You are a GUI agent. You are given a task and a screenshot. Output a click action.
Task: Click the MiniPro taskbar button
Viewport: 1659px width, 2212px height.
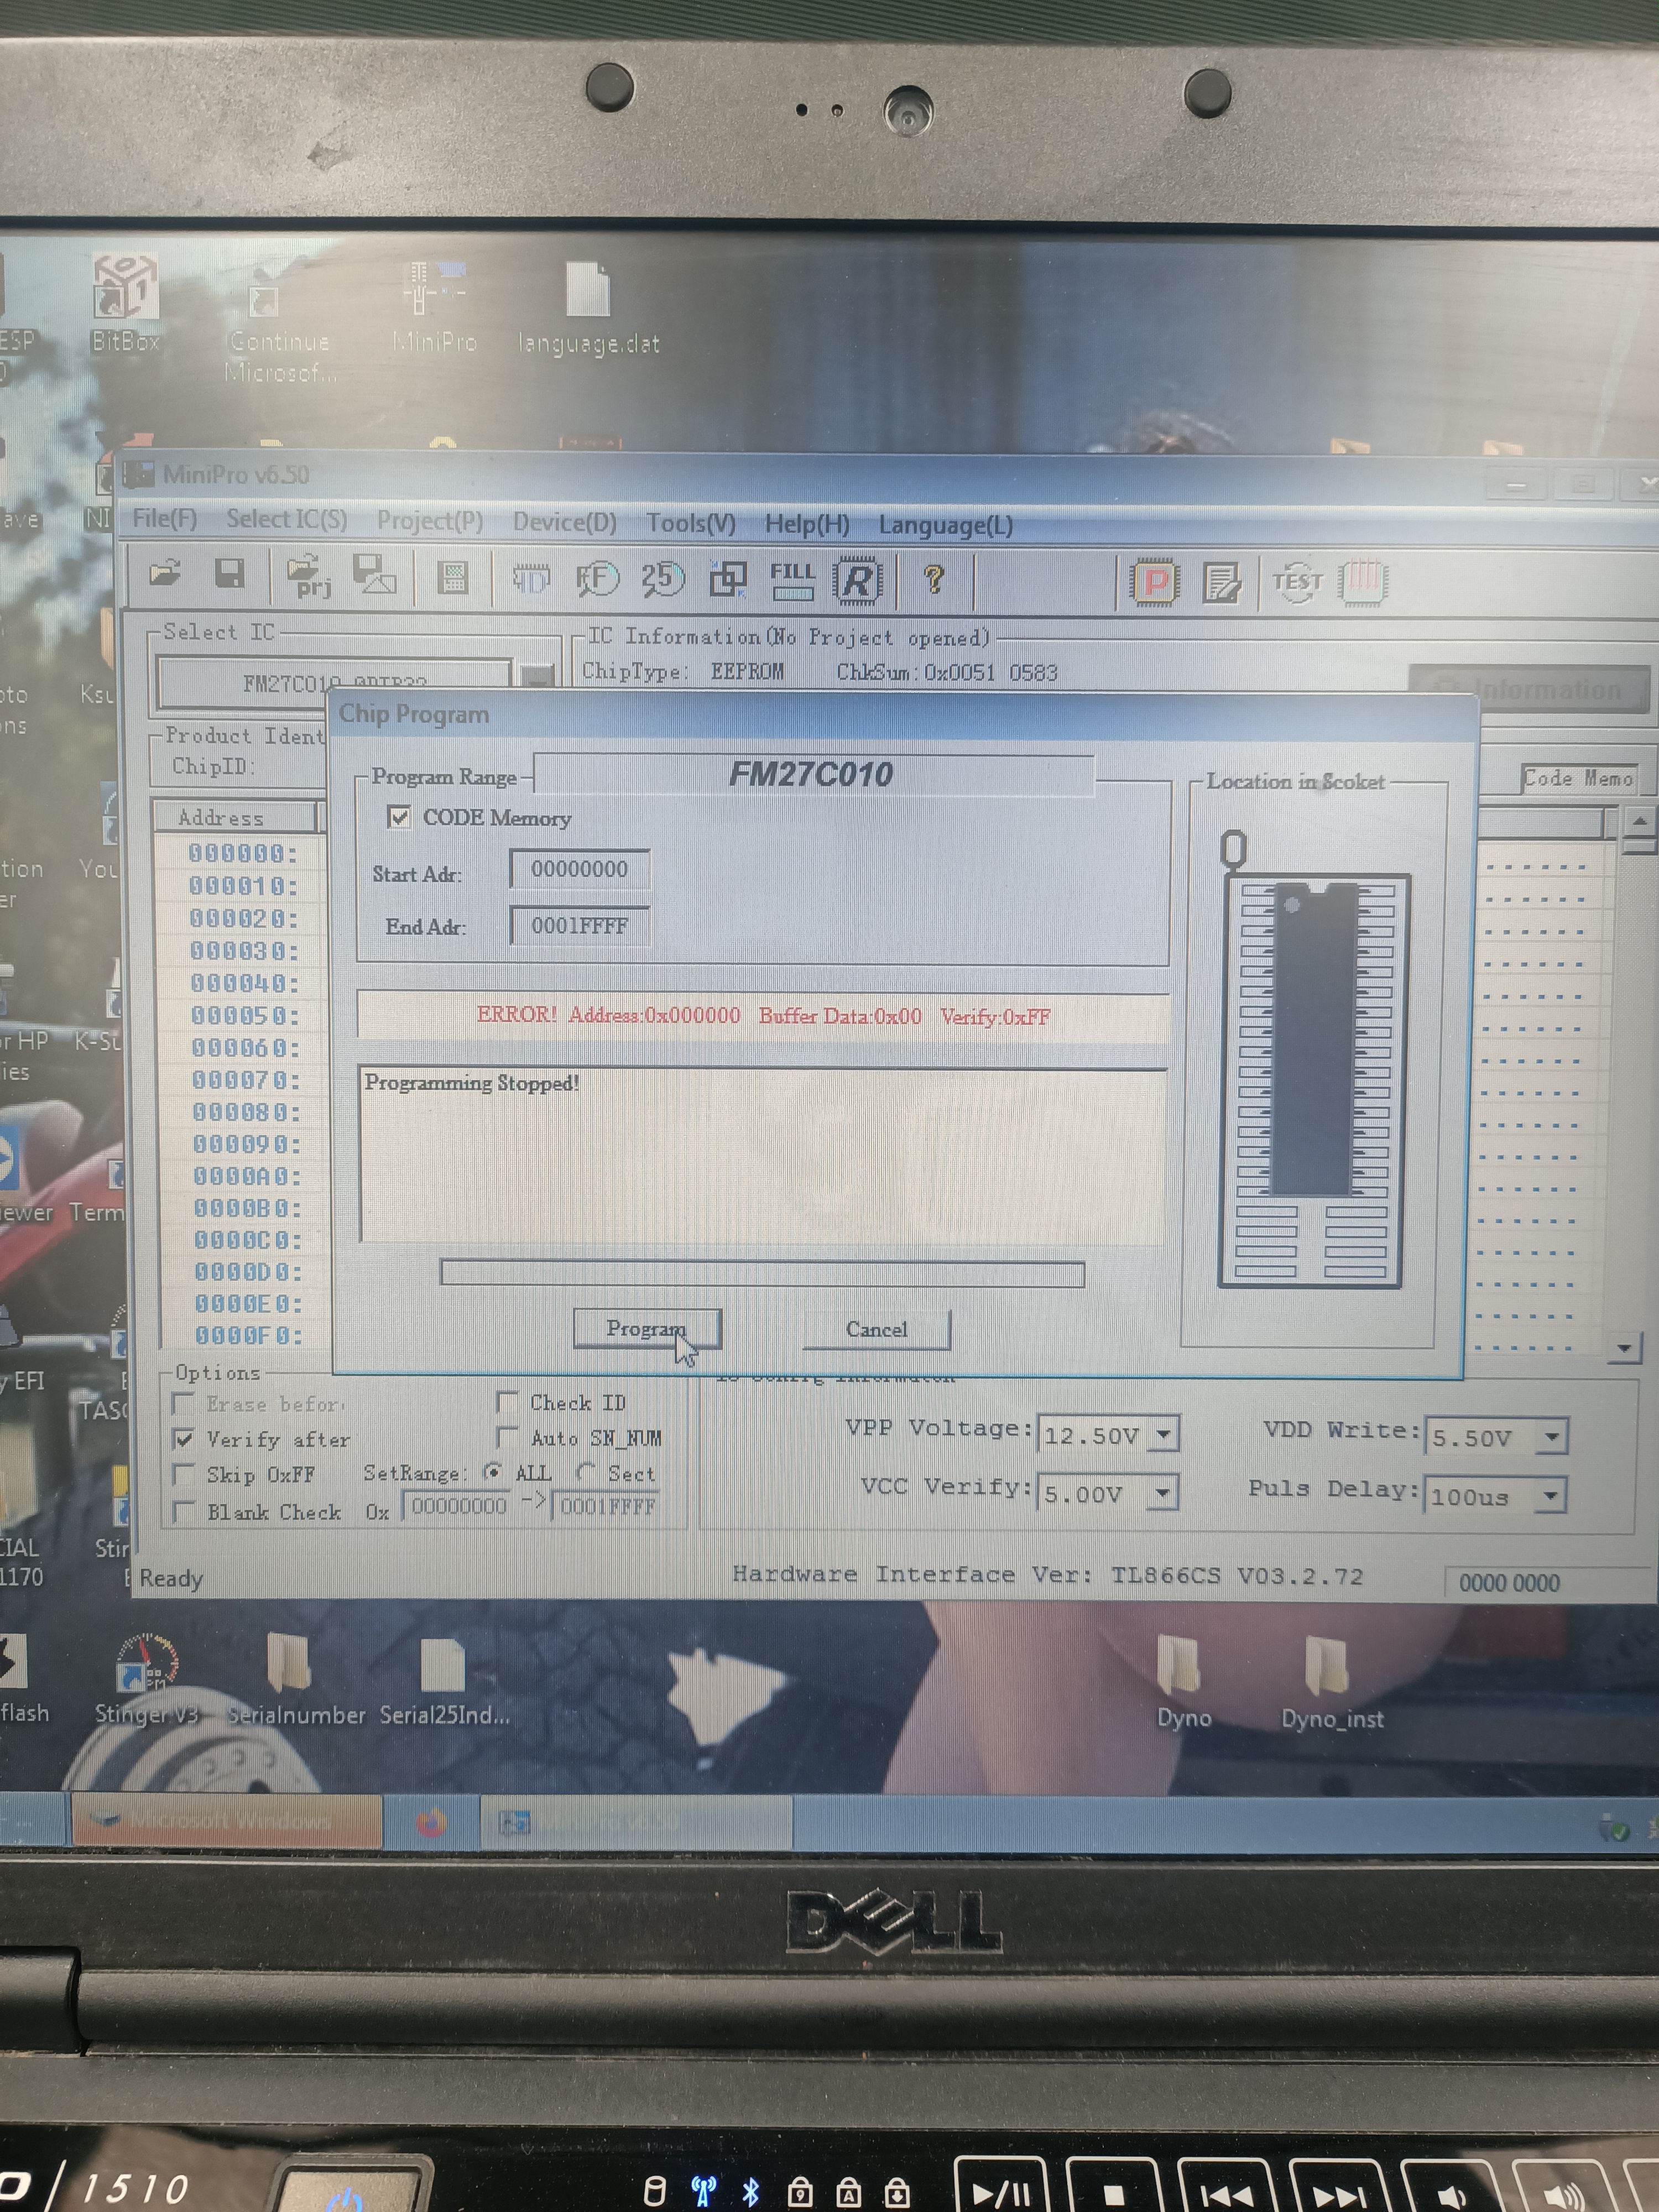(x=637, y=1823)
